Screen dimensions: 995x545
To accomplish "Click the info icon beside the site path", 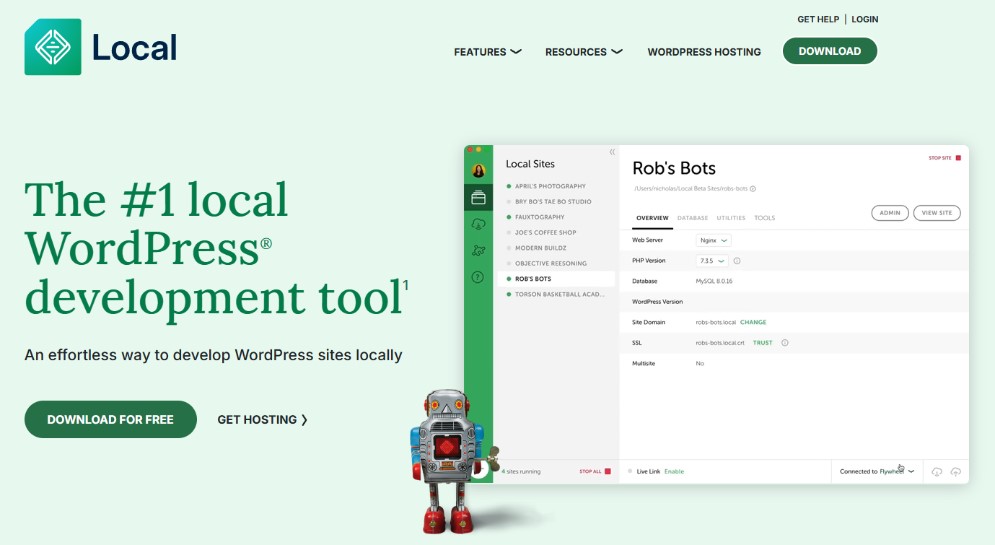I will pyautogui.click(x=753, y=189).
